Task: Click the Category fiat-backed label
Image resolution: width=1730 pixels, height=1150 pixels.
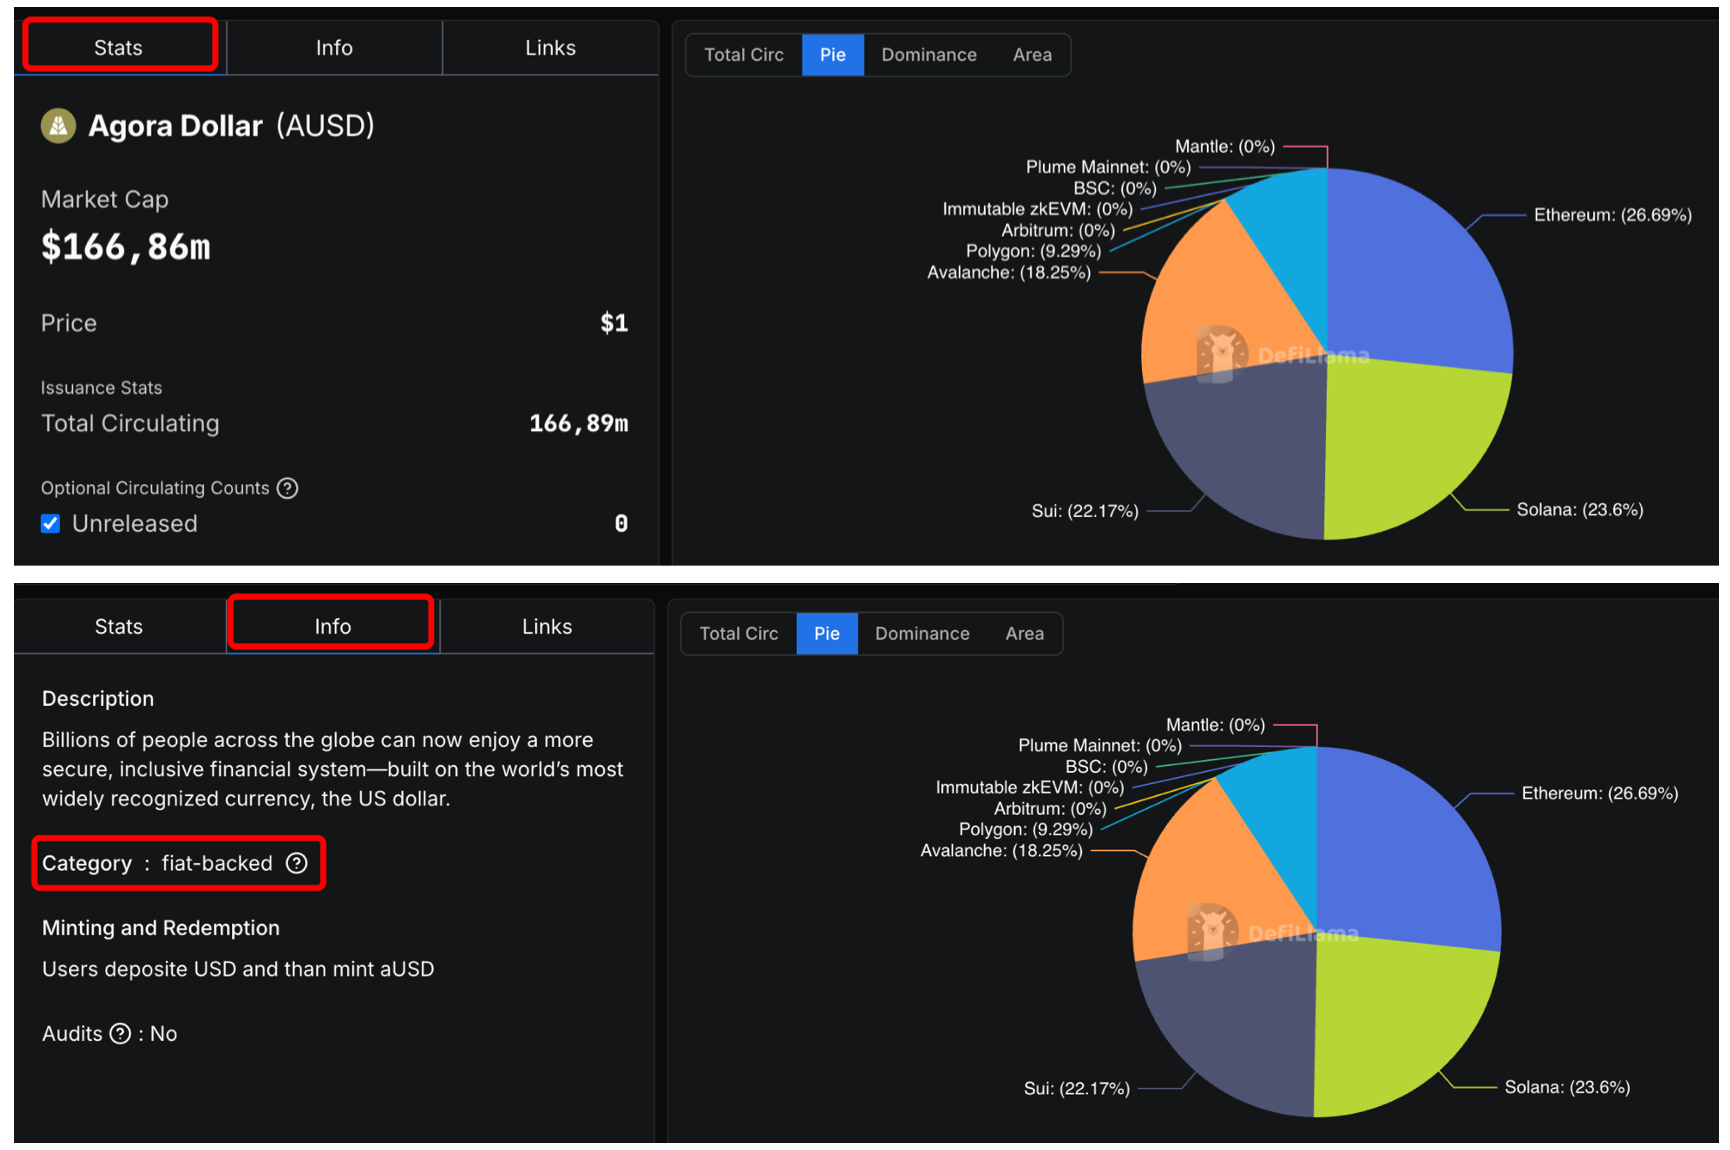Action: (158, 863)
